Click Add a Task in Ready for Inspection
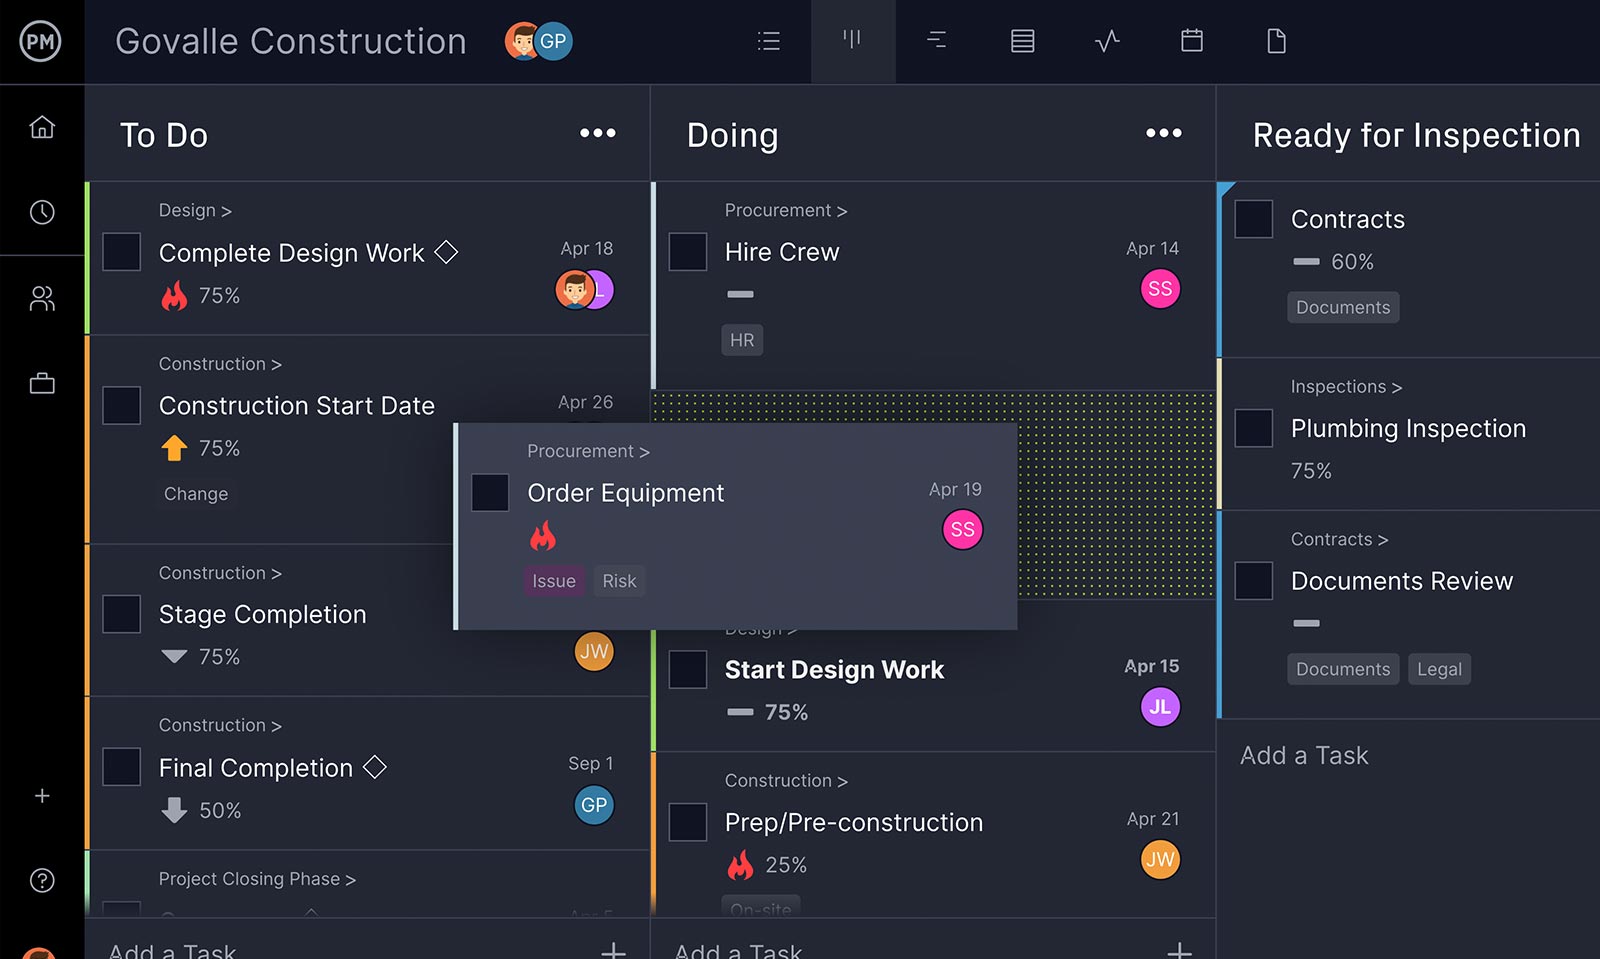Viewport: 1600px width, 959px height. (x=1303, y=755)
